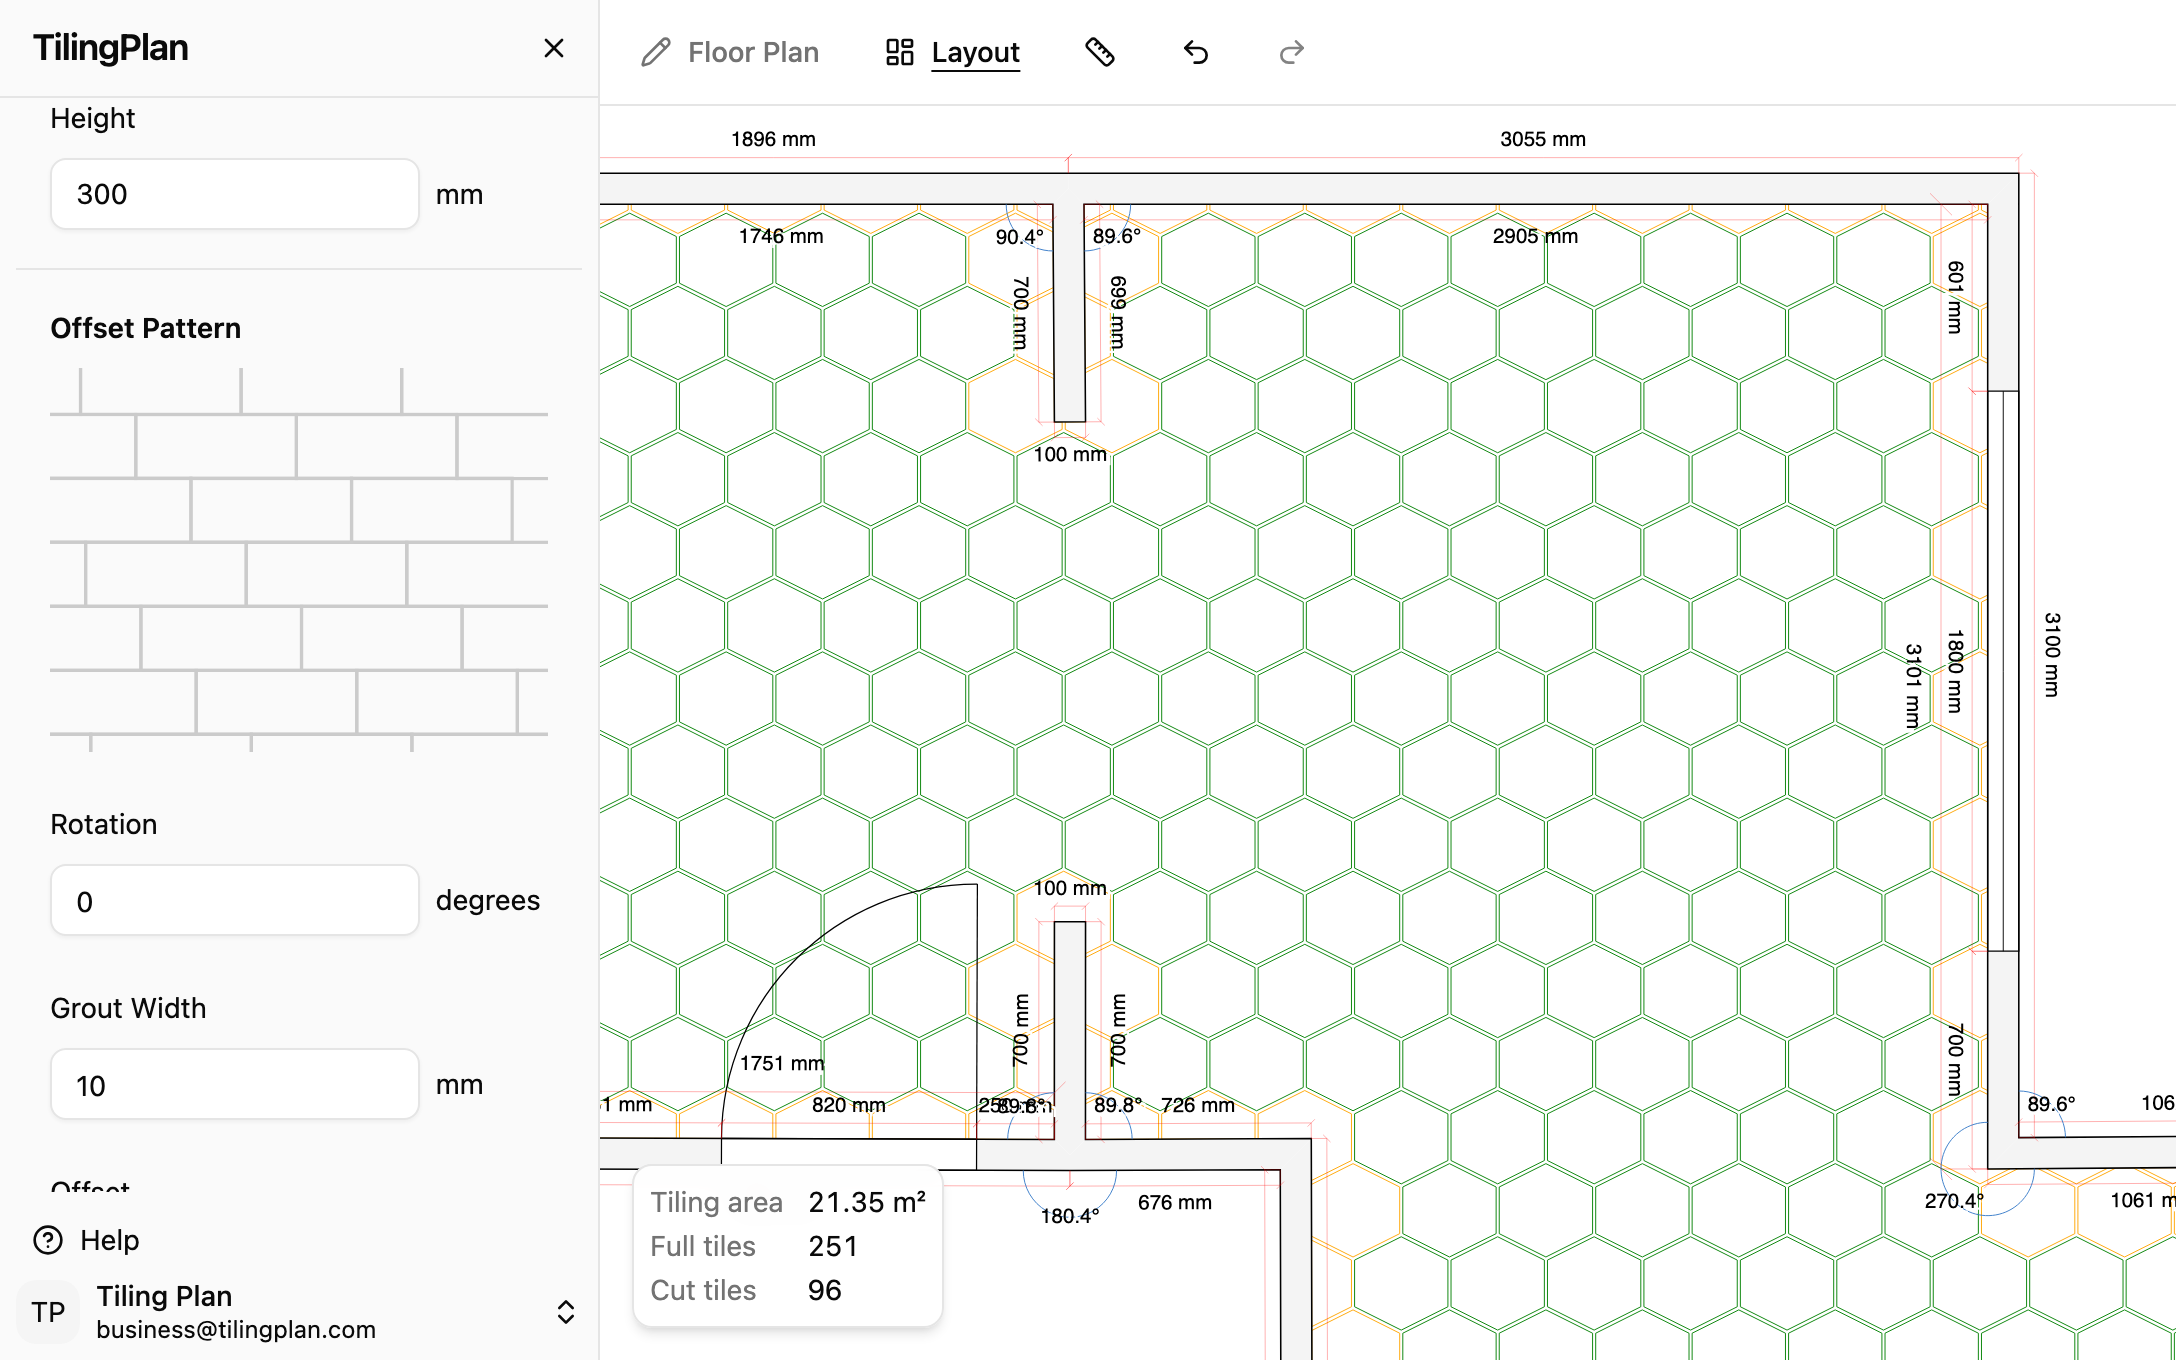Viewport: 2176px width, 1360px height.
Task: Undo the last action
Action: click(1196, 52)
